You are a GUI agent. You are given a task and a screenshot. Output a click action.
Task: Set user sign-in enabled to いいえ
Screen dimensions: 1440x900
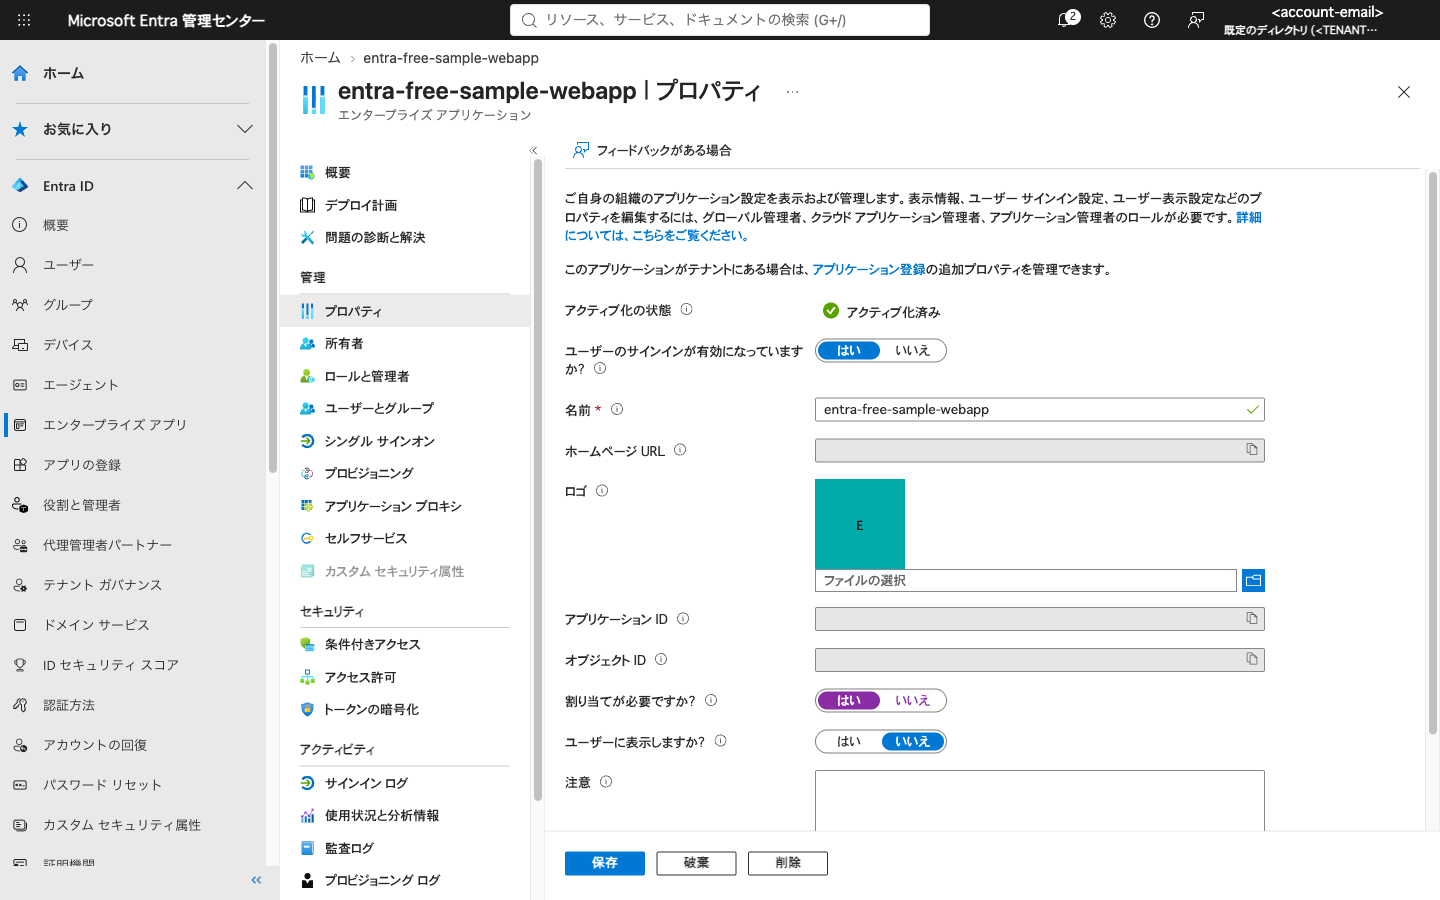[x=912, y=351]
